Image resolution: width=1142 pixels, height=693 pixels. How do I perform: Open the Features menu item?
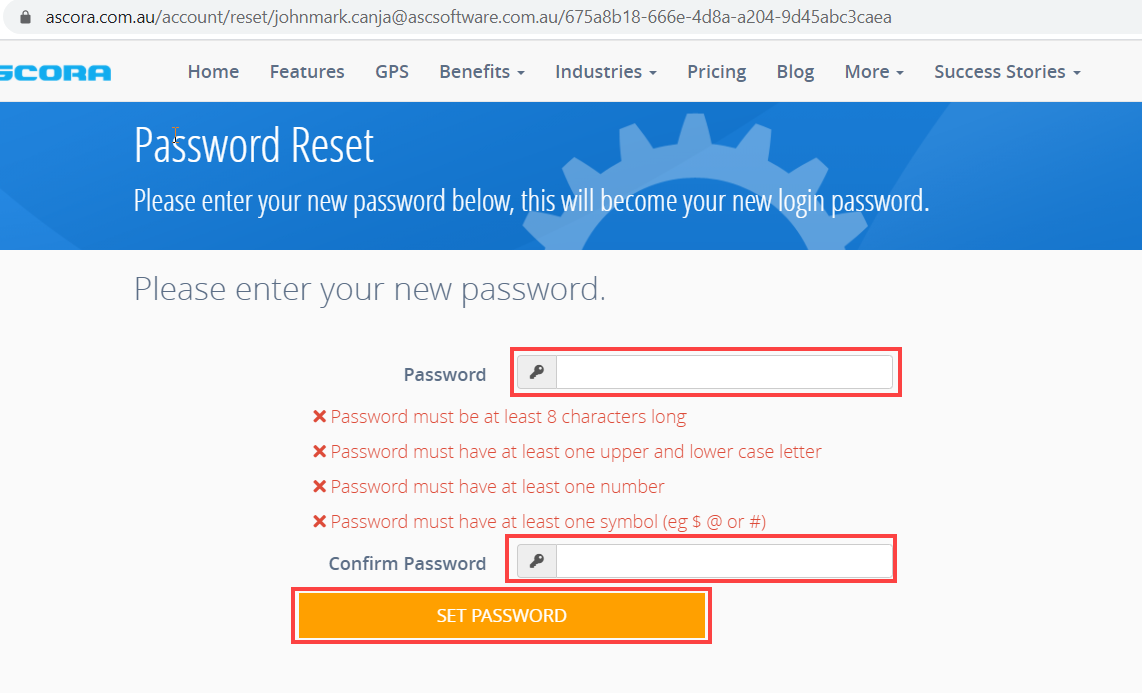[307, 72]
